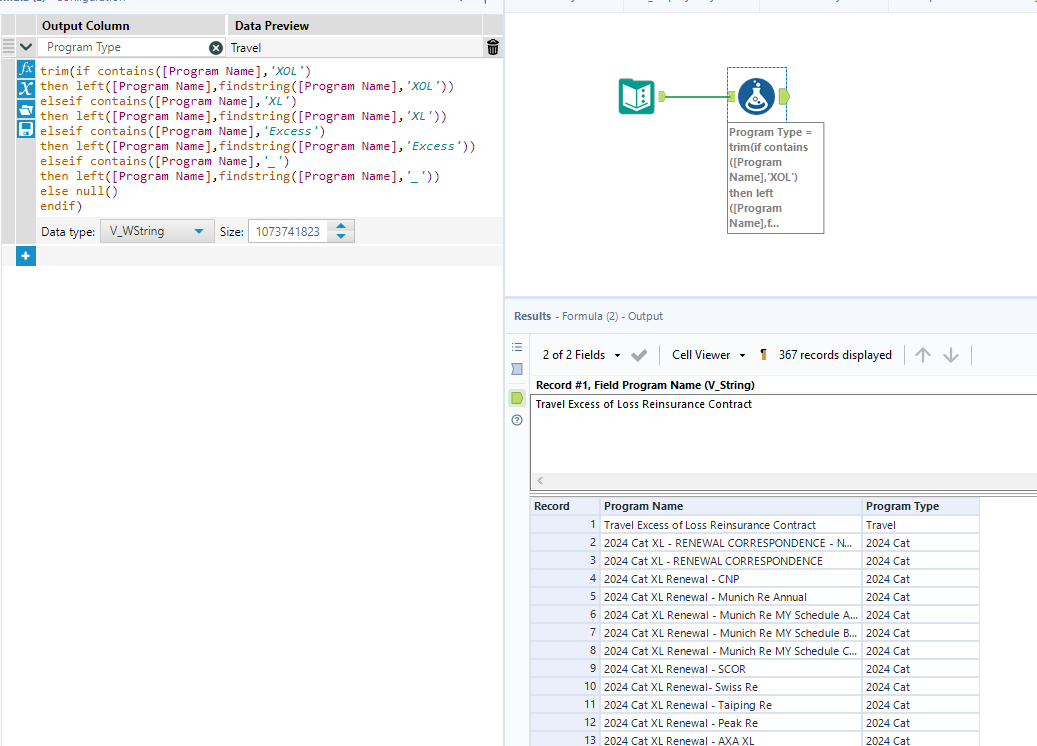Image resolution: width=1037 pixels, height=746 pixels.
Task: Select the Formula tool on the canvas
Action: (x=756, y=96)
